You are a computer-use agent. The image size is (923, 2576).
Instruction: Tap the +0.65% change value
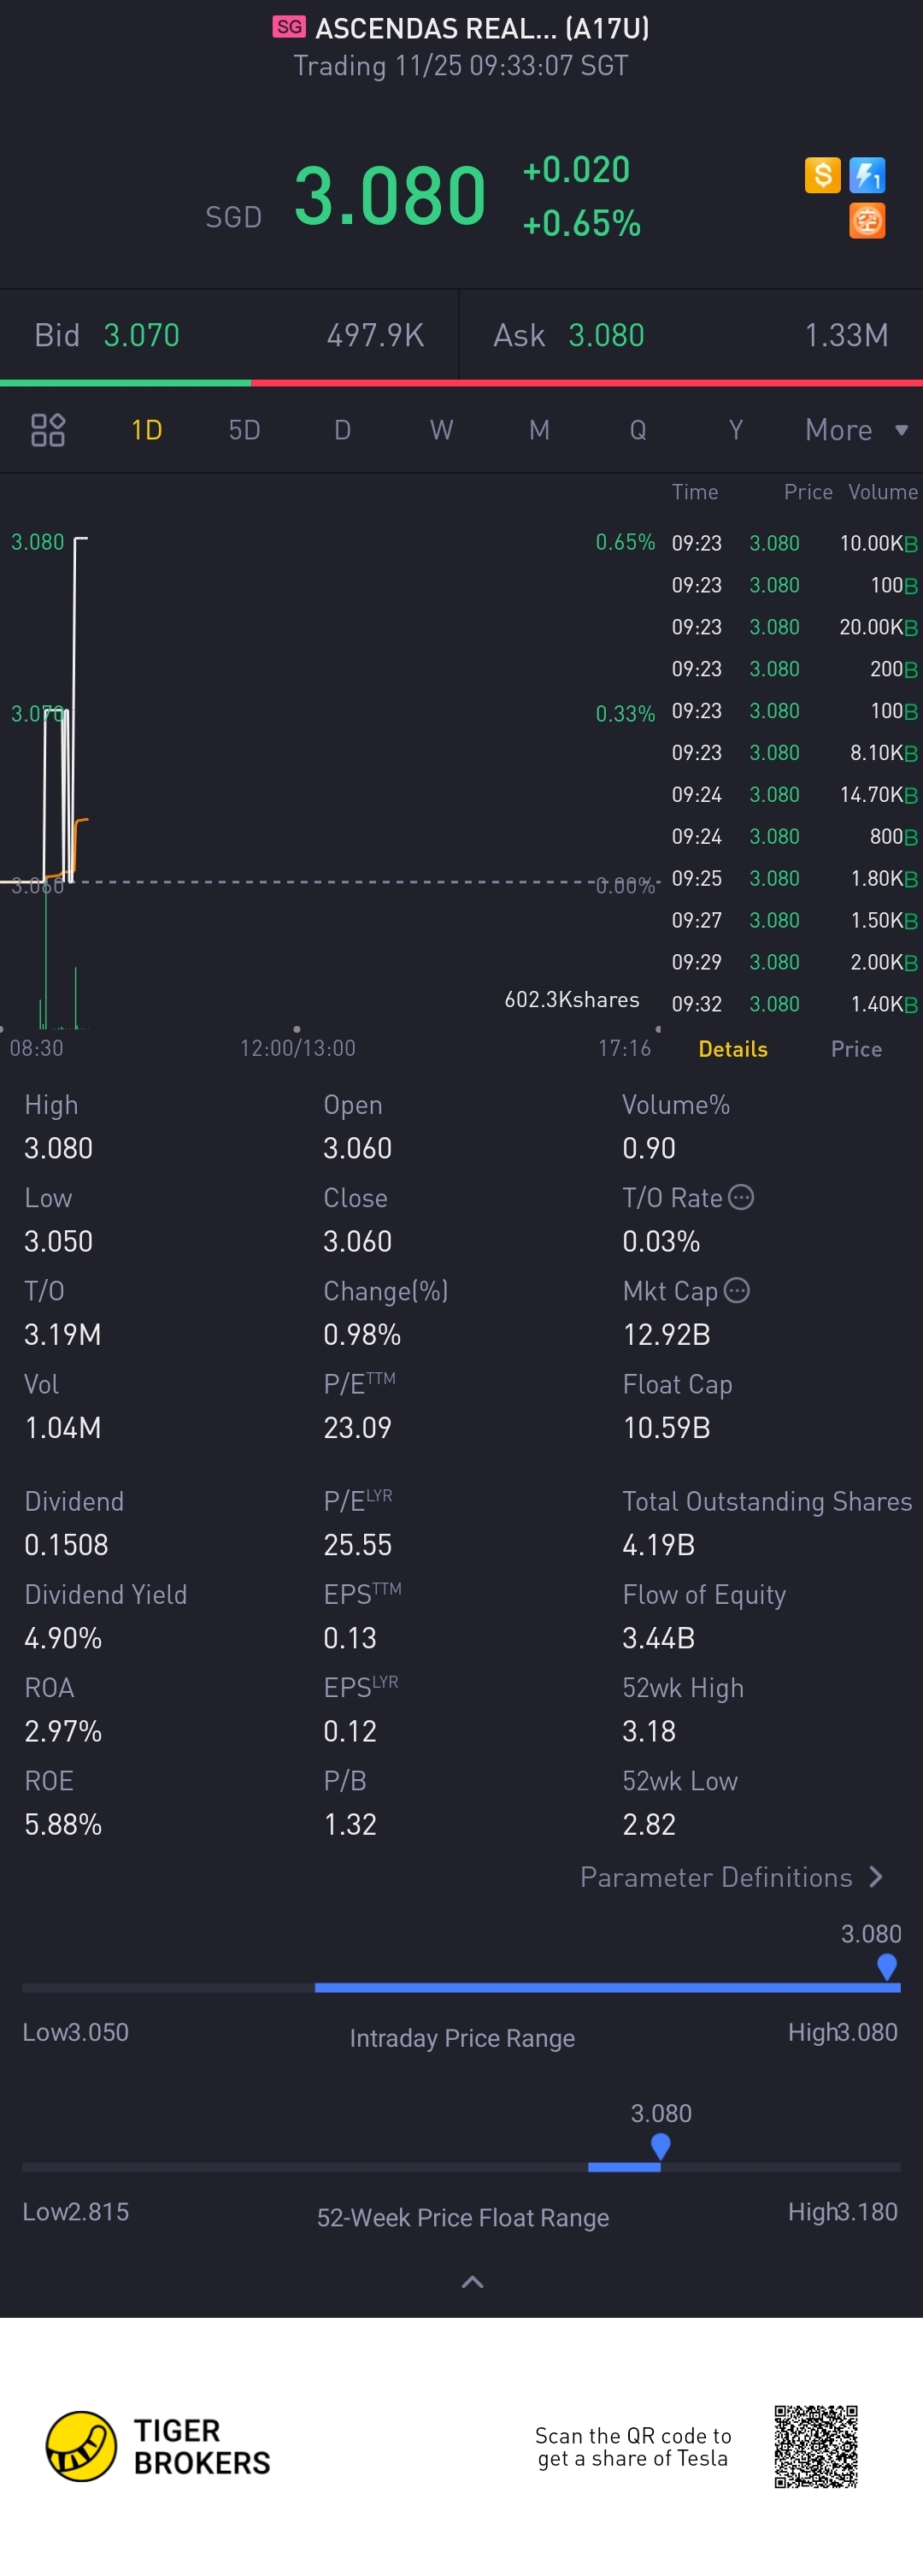(x=581, y=223)
